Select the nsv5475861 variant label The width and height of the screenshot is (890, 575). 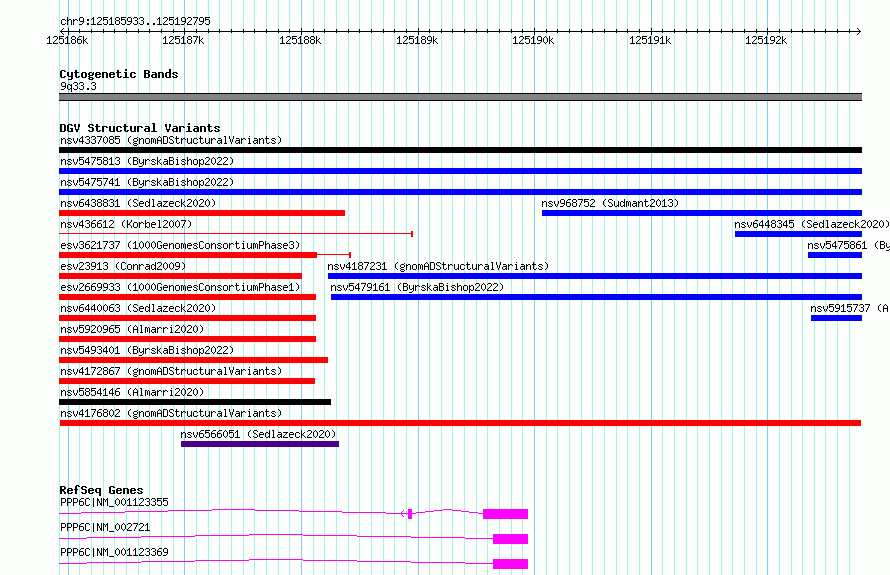pos(849,245)
